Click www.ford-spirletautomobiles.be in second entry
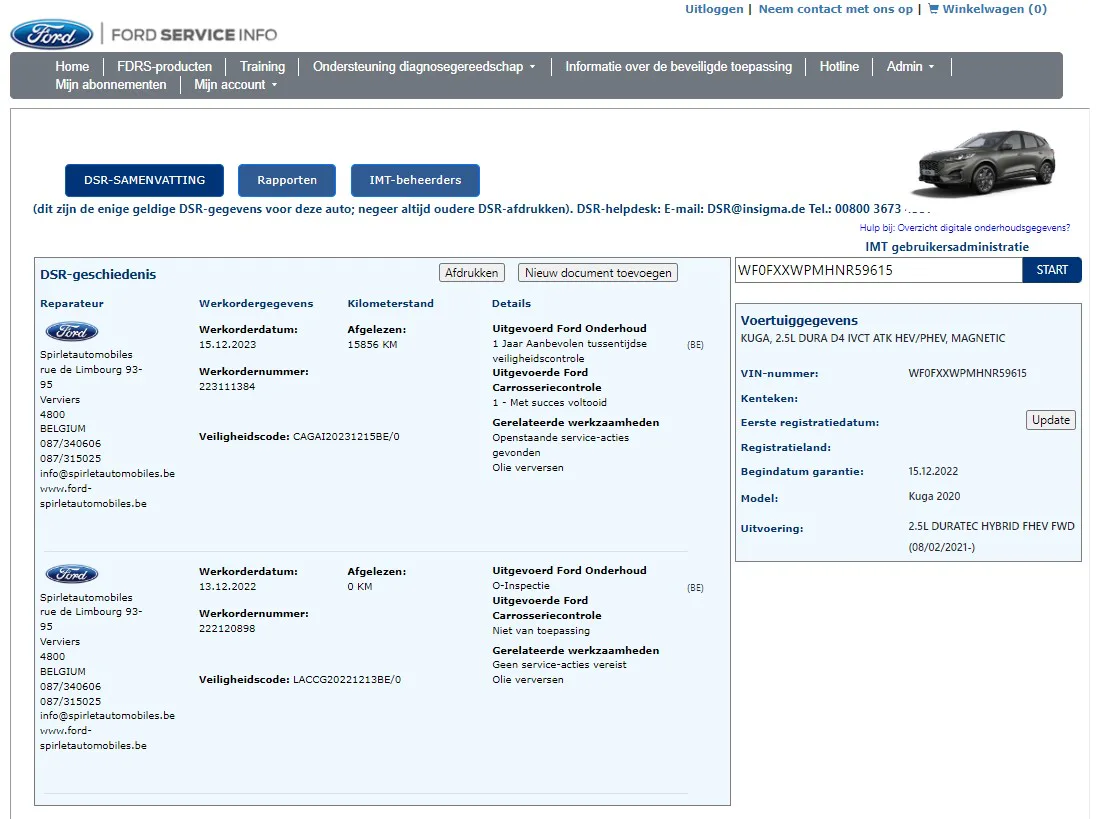 coord(94,738)
